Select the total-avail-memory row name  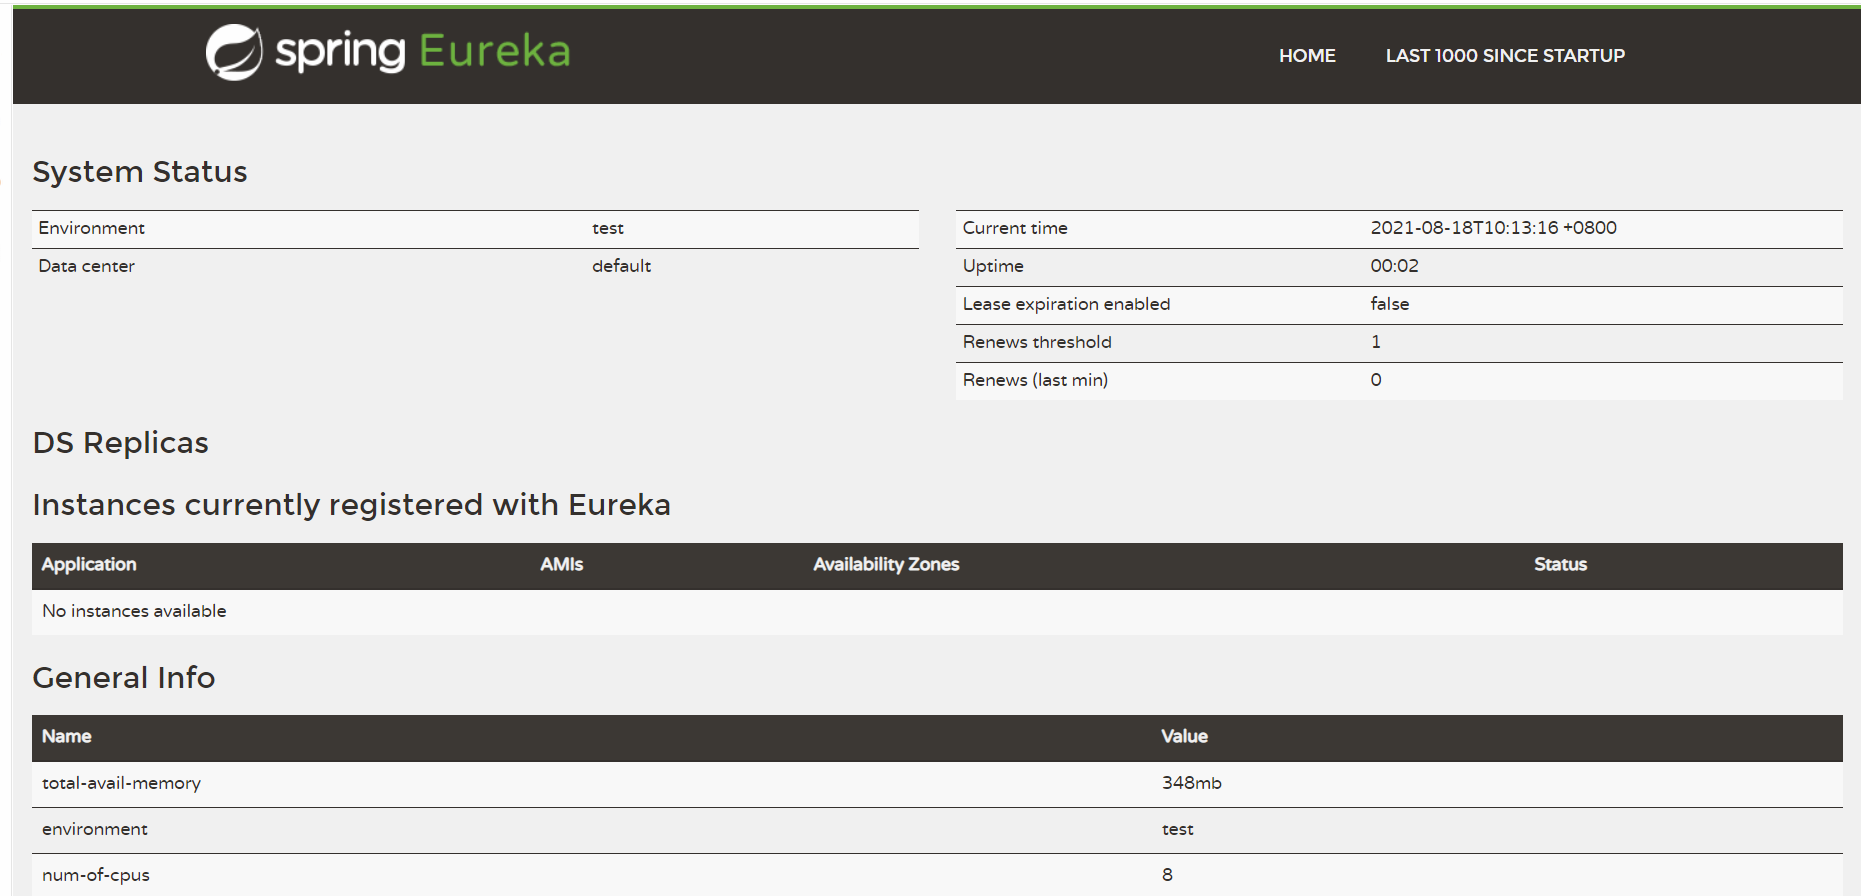click(x=121, y=783)
